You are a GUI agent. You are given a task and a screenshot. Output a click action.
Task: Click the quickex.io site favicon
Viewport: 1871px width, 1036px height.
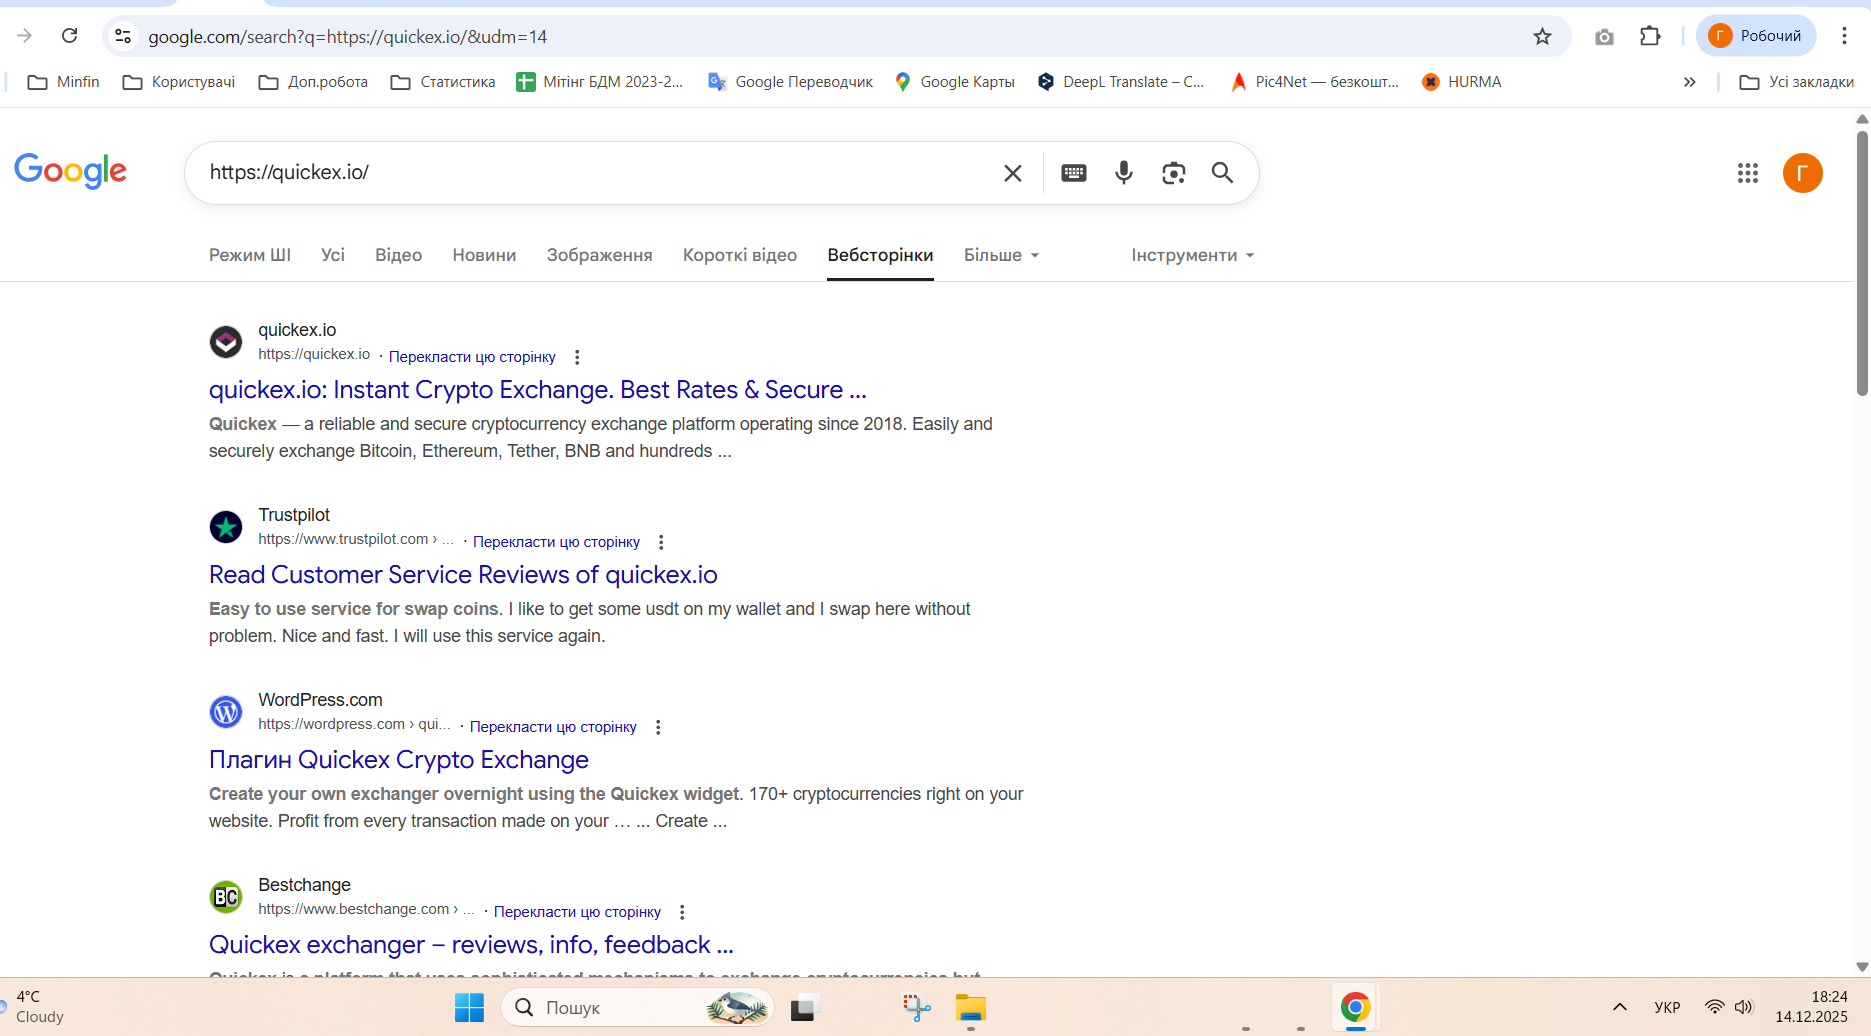[x=226, y=342]
